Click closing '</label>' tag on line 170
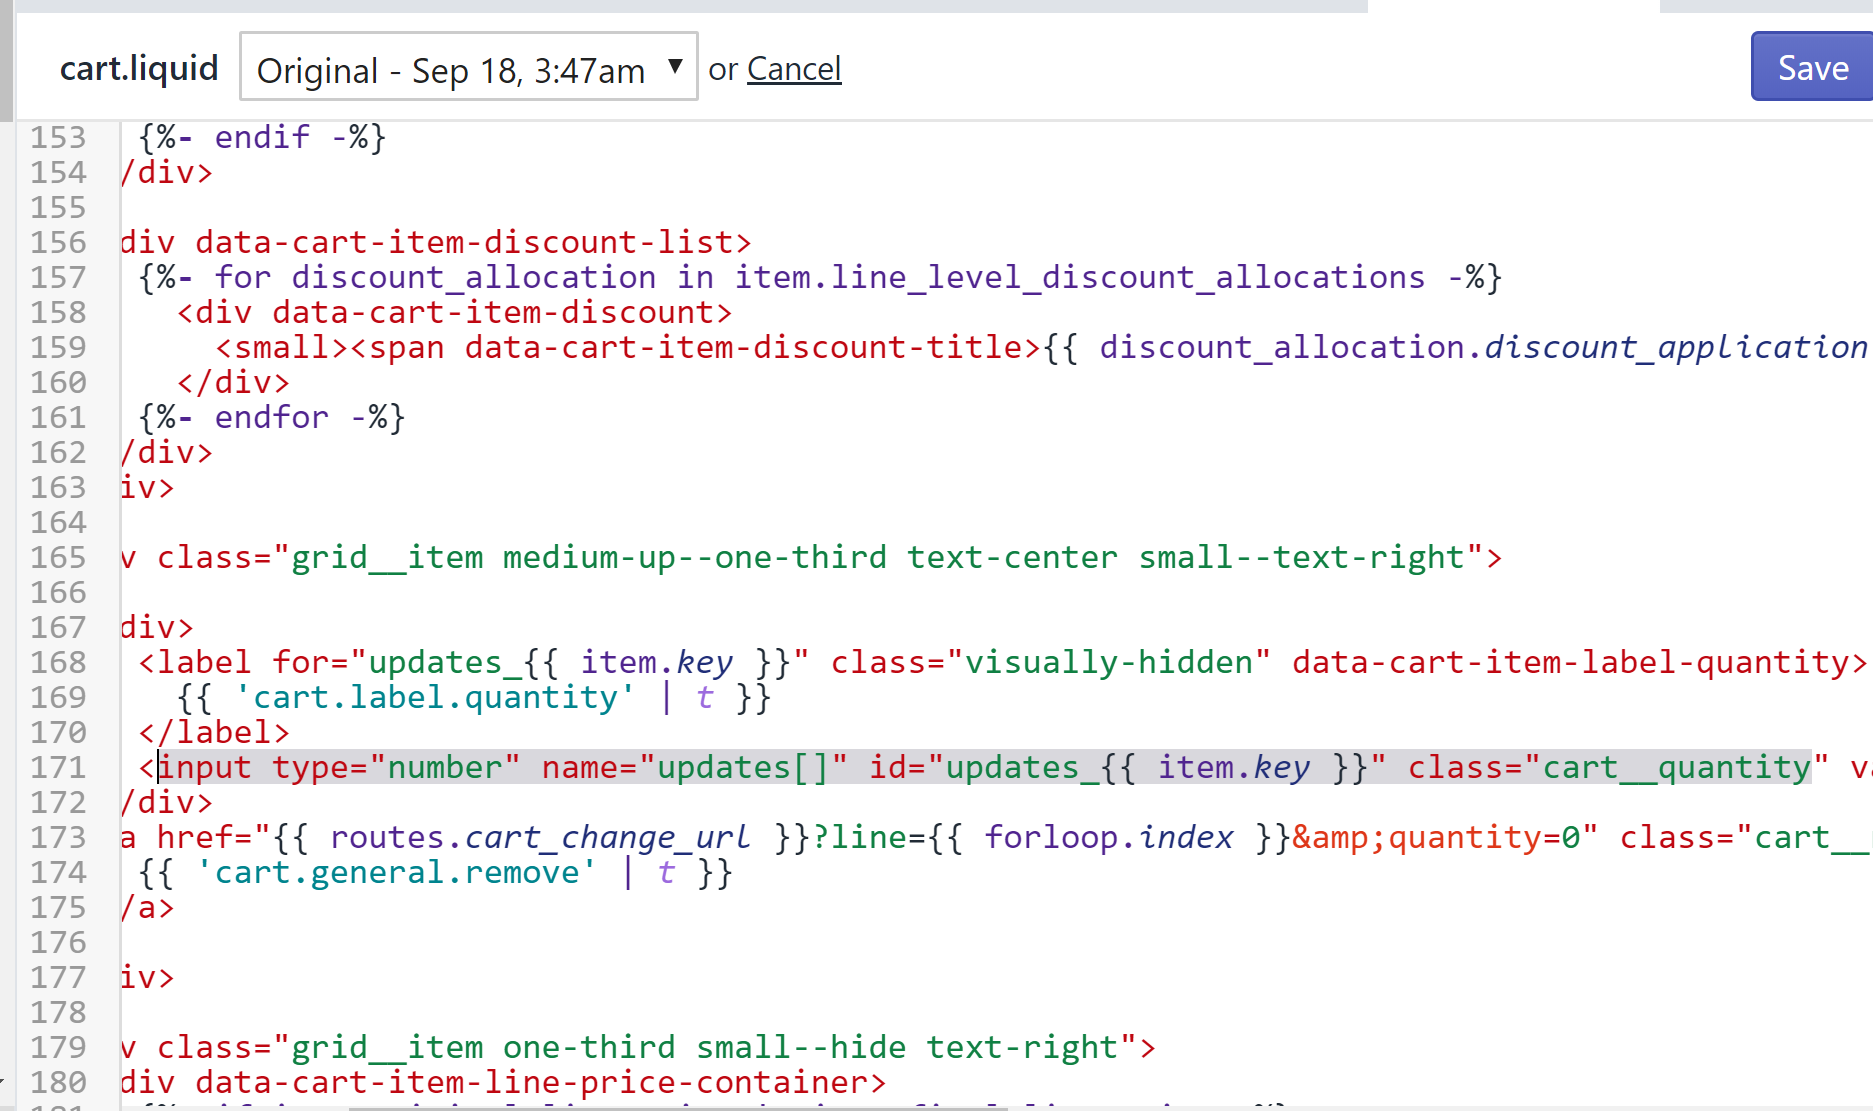The image size is (1873, 1111). (214, 732)
